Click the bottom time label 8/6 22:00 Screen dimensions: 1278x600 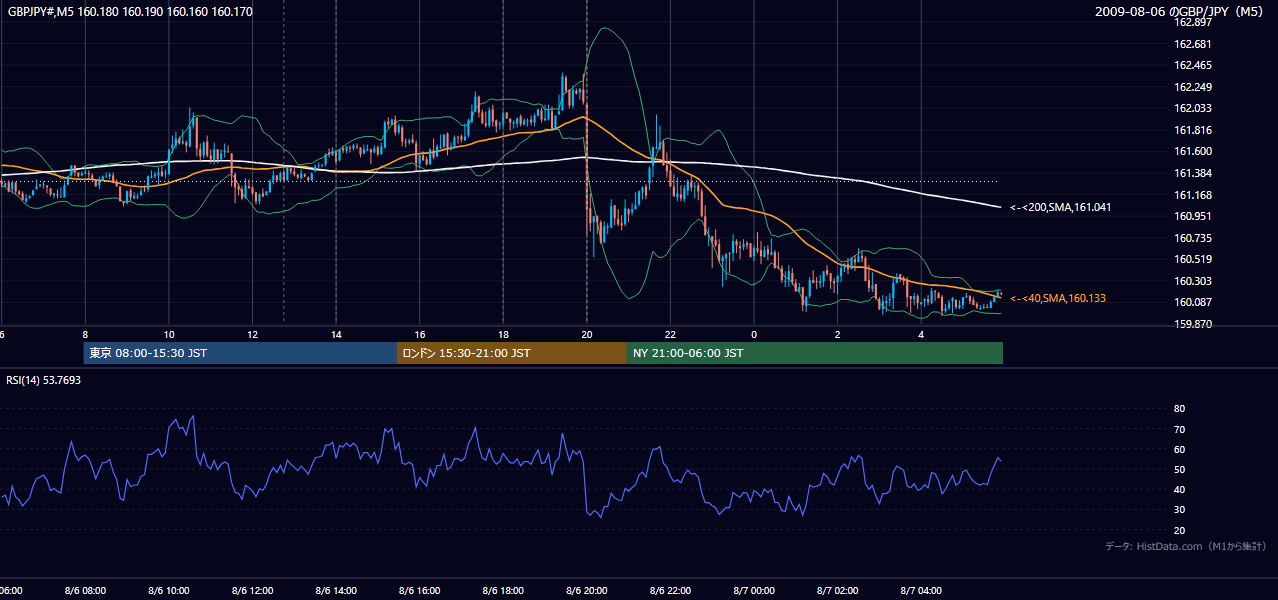tap(670, 591)
